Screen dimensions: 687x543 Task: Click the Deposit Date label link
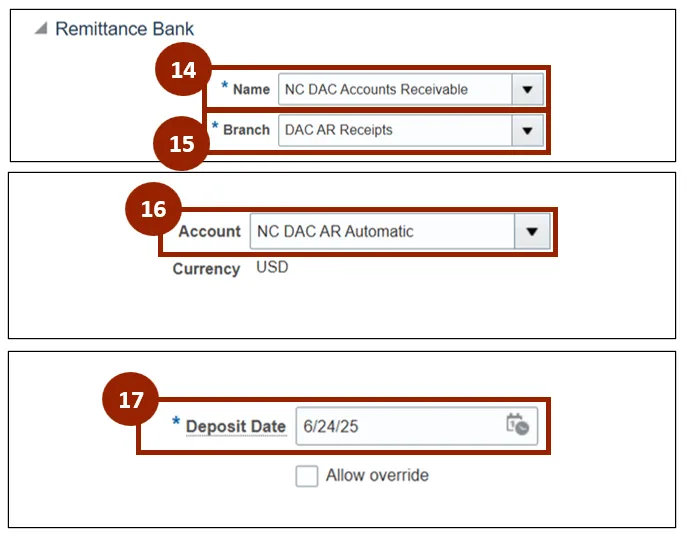coord(236,427)
